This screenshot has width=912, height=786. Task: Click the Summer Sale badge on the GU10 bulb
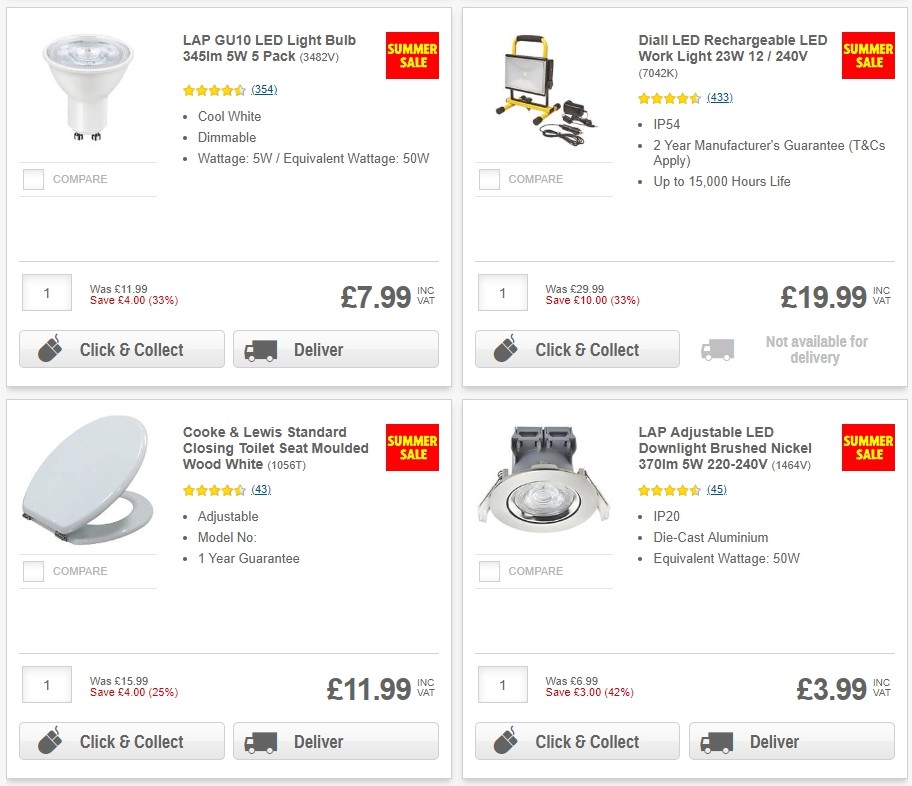click(412, 56)
